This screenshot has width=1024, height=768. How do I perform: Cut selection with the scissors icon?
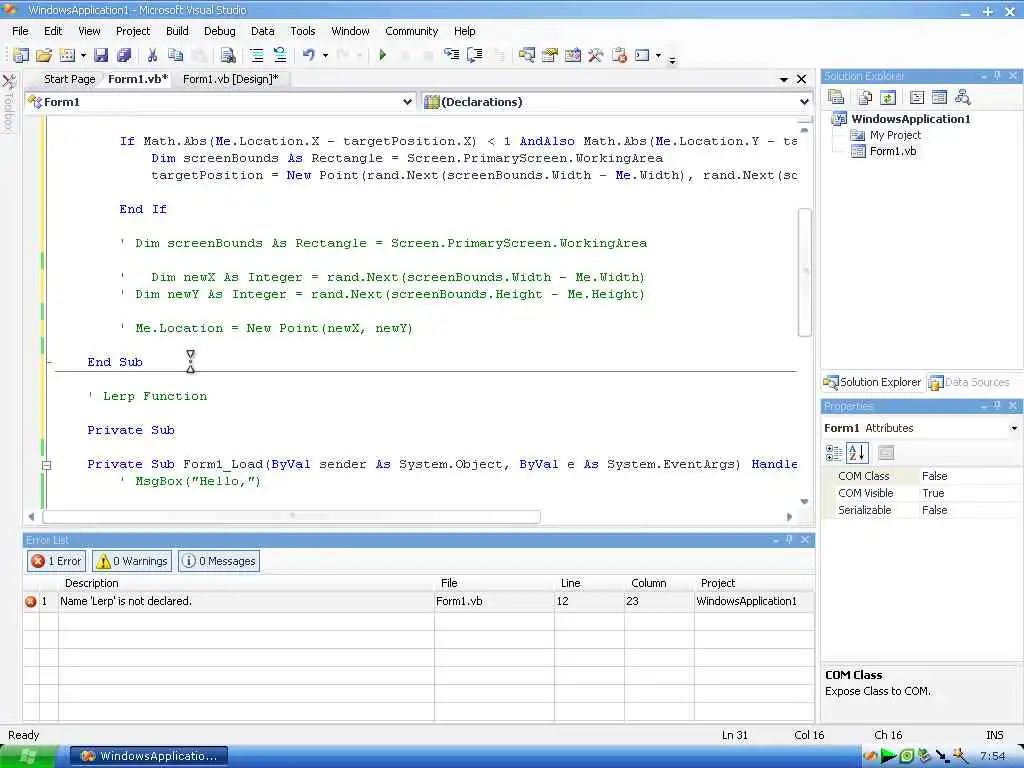pos(152,56)
